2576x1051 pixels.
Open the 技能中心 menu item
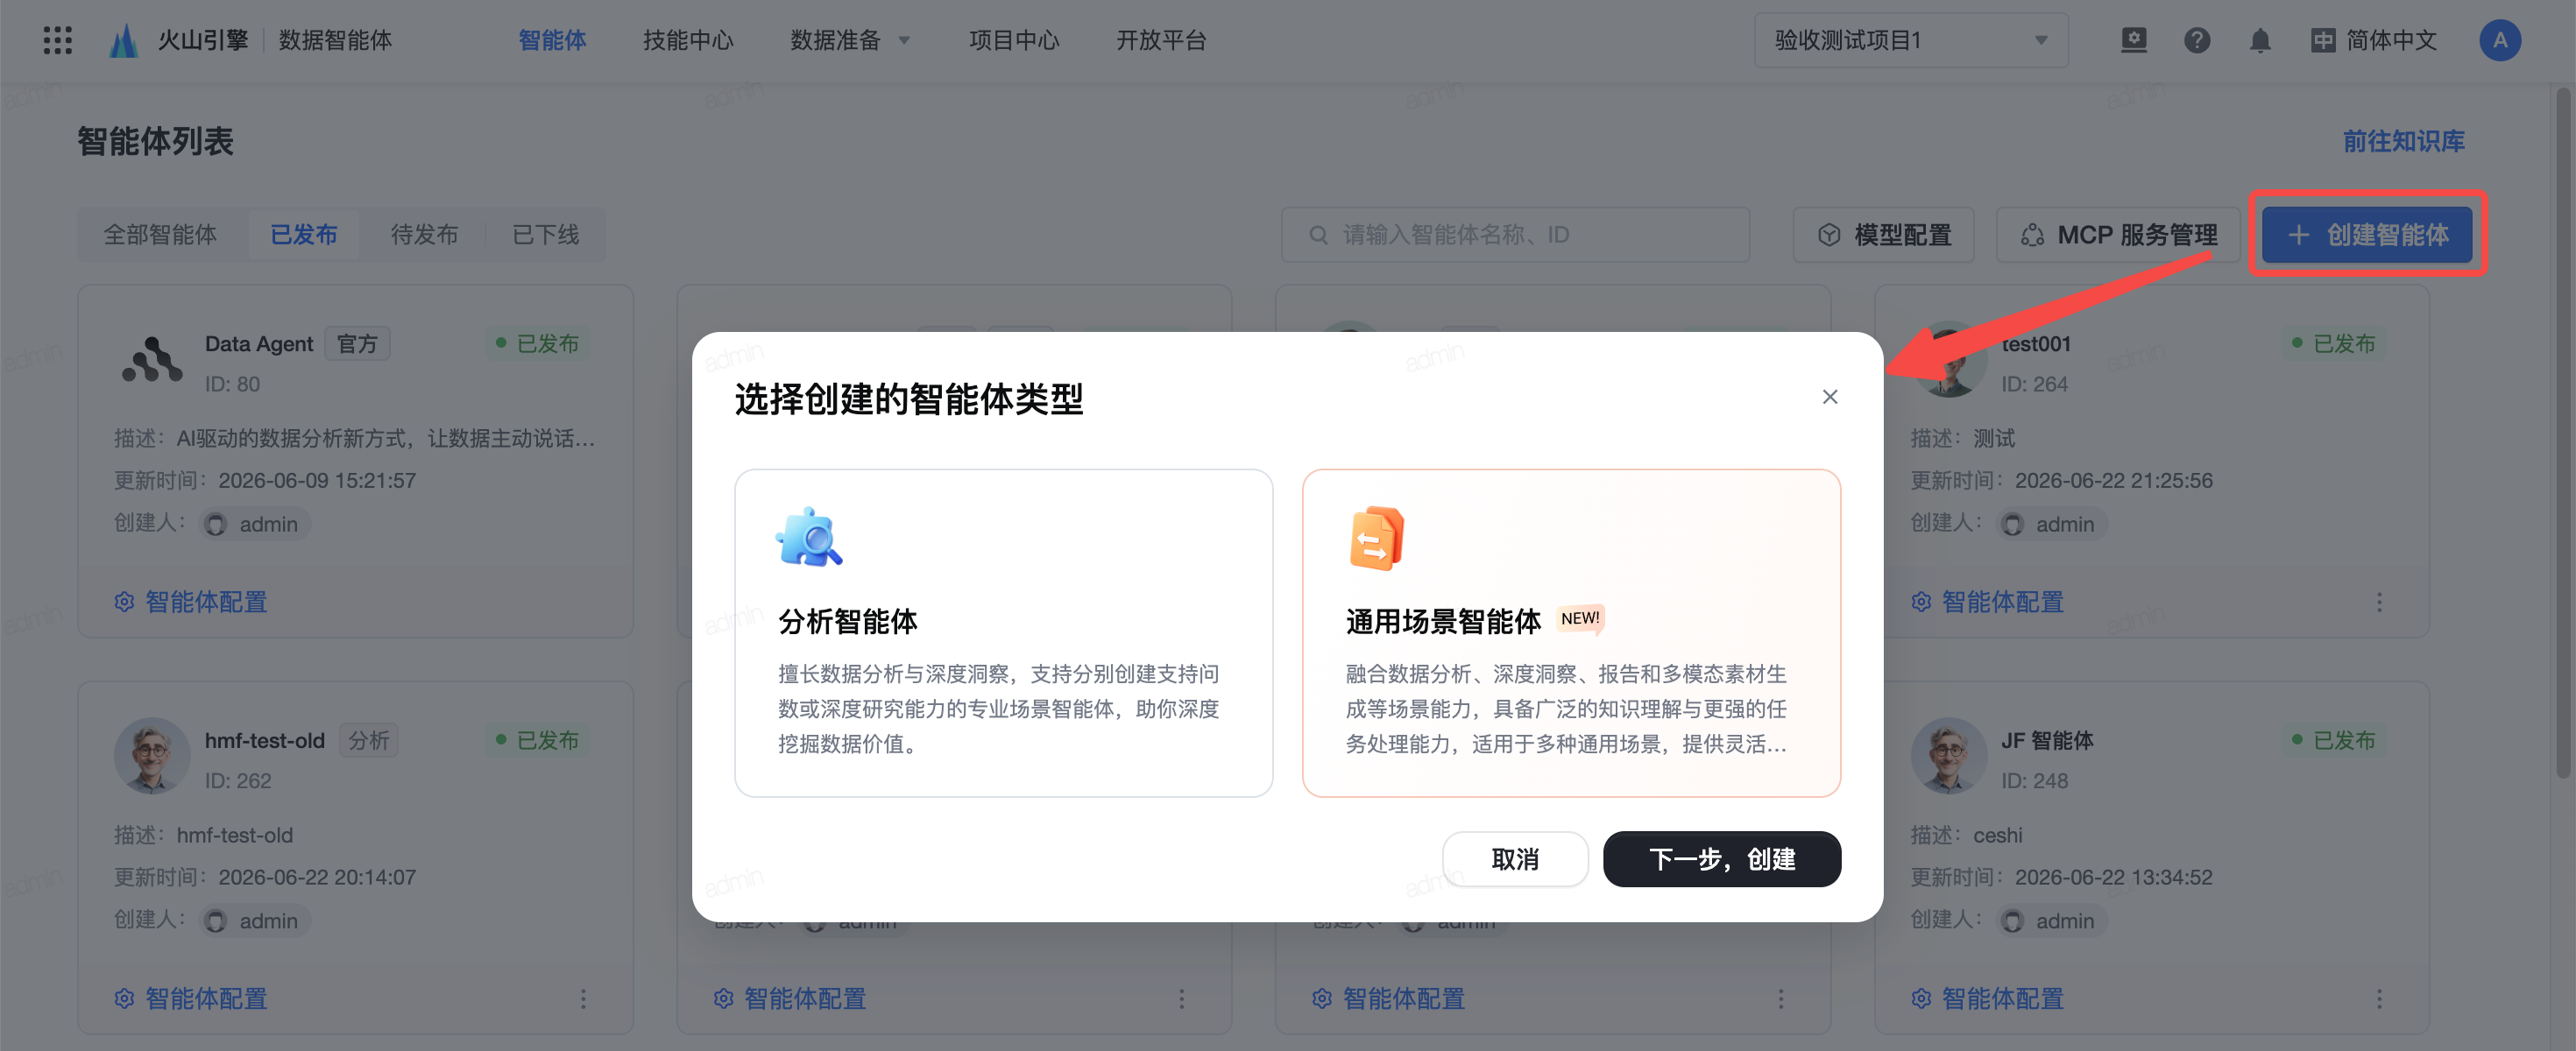(688, 40)
